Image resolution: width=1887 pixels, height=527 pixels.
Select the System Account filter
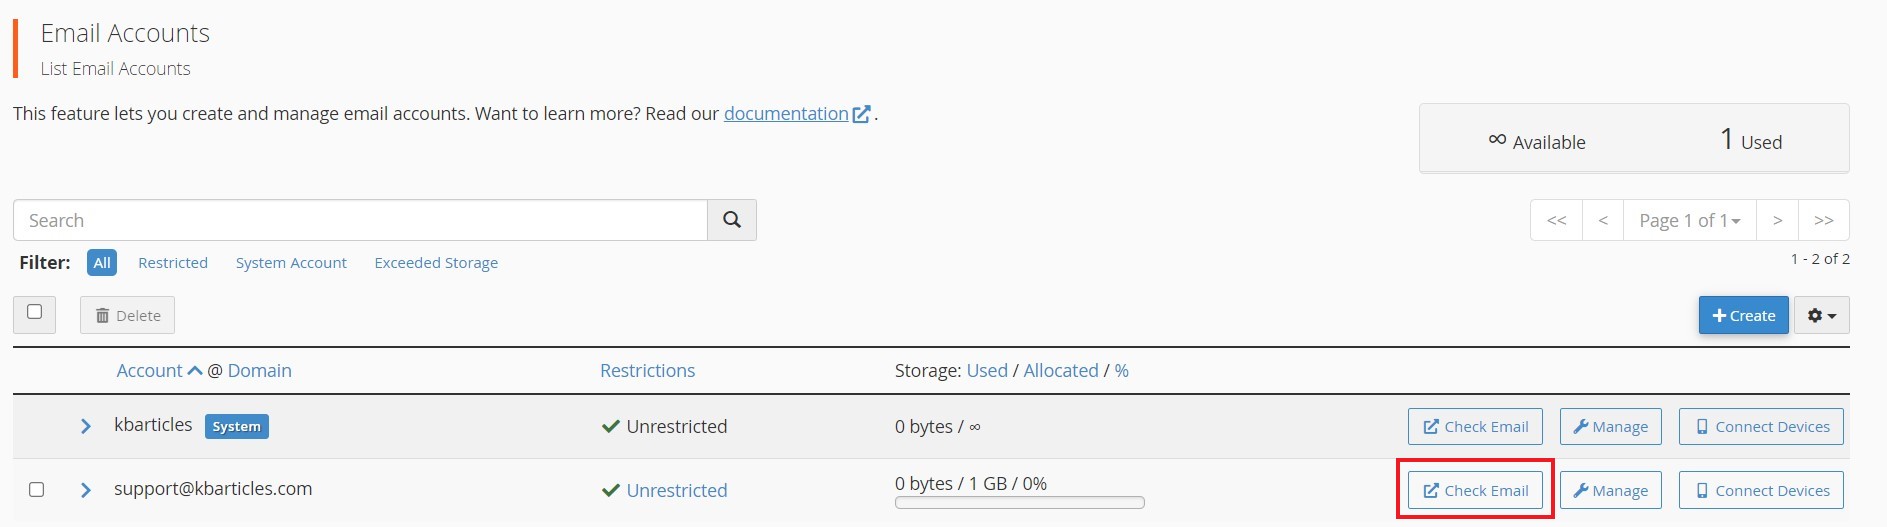tap(291, 262)
